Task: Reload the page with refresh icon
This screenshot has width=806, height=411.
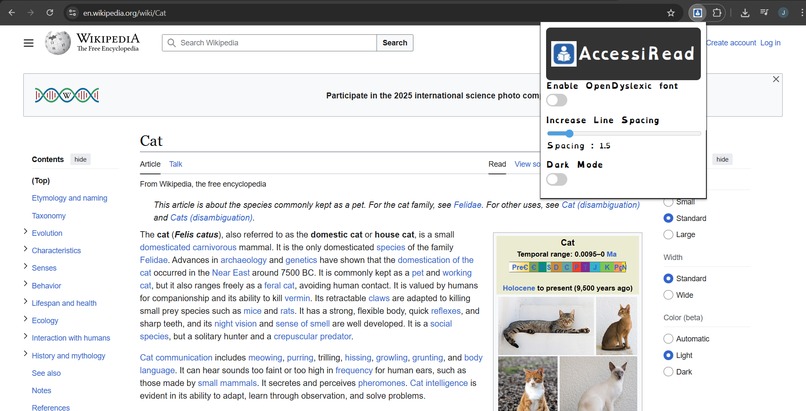Action: click(x=50, y=13)
